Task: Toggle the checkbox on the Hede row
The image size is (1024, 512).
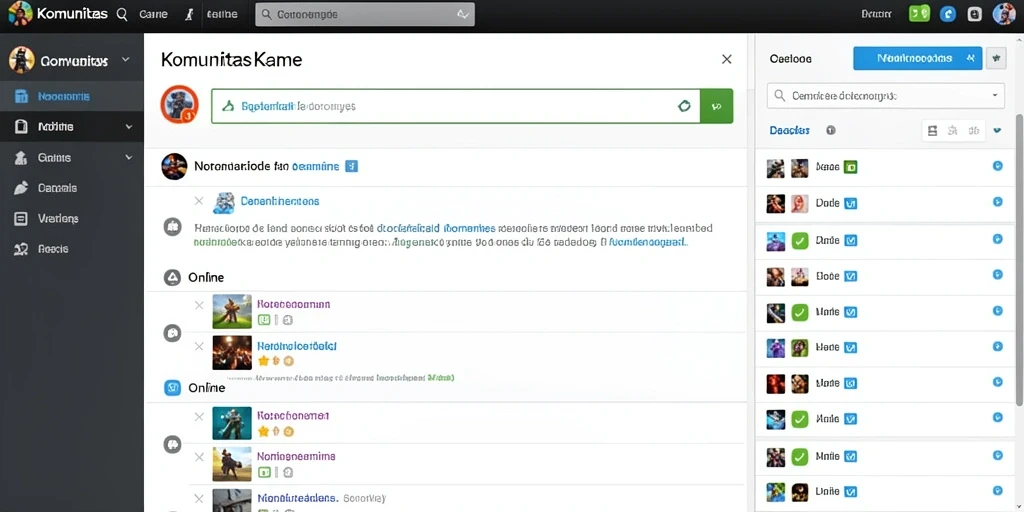Action: [x=850, y=348]
